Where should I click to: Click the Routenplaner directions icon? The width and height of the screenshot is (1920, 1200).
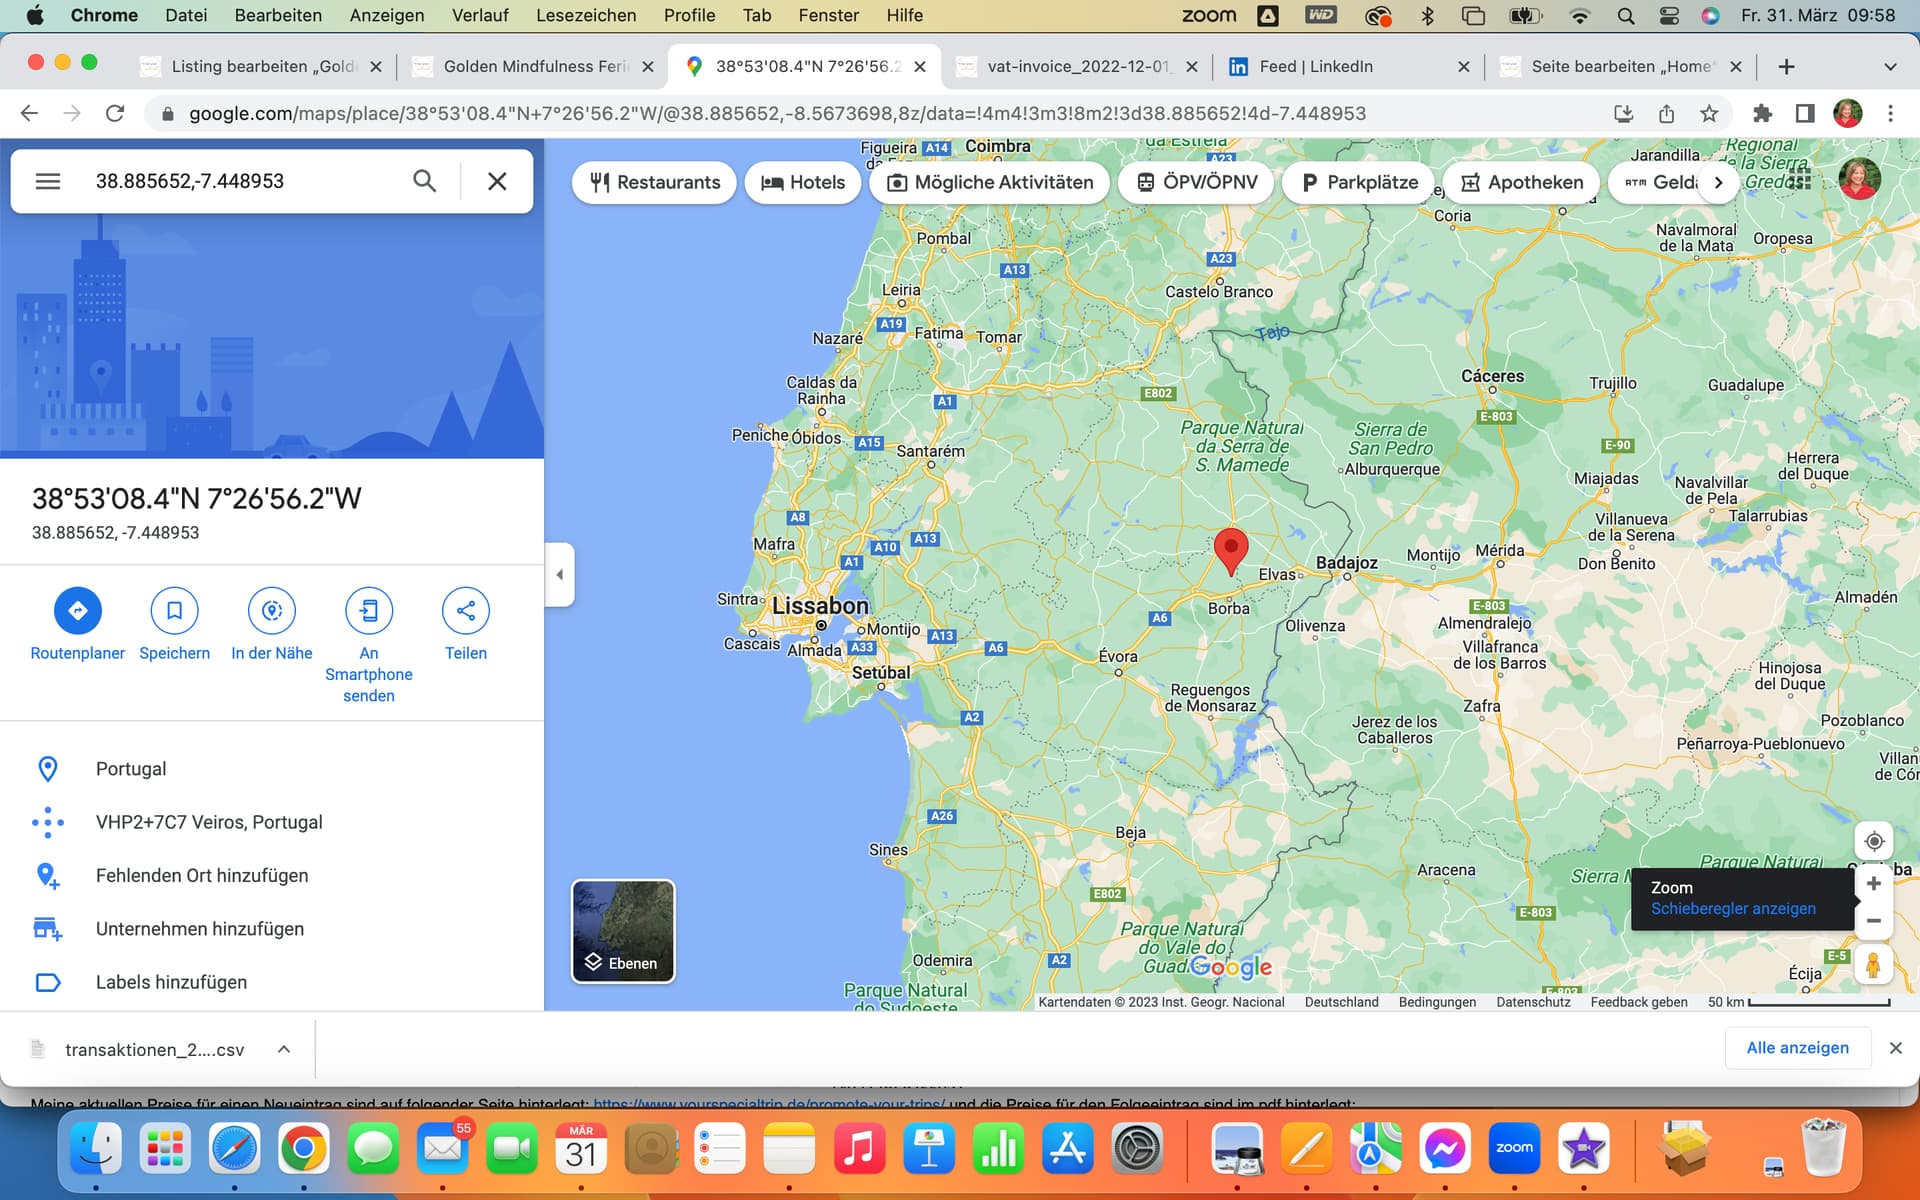tap(78, 610)
